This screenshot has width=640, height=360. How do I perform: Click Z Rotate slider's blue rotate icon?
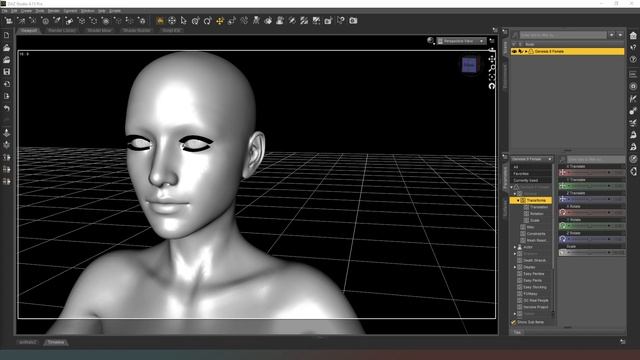(x=562, y=239)
